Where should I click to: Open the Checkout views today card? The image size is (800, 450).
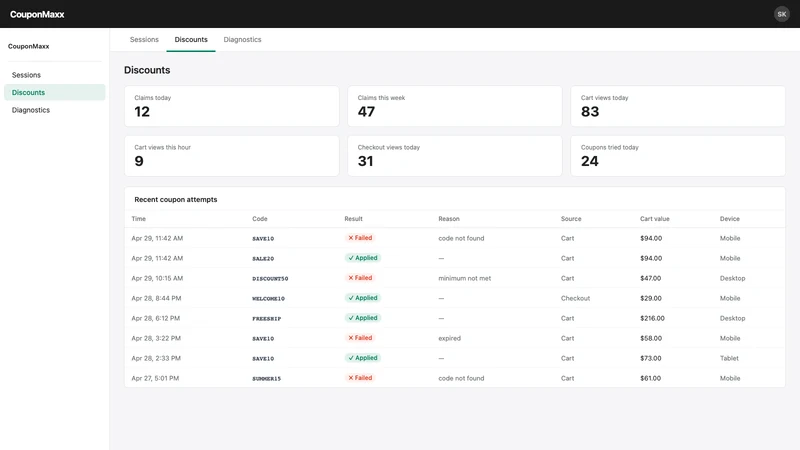(x=455, y=156)
